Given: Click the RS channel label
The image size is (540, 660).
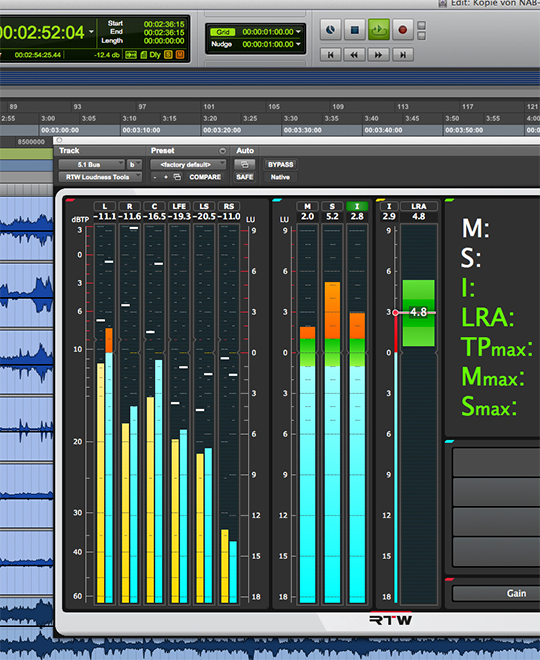Looking at the screenshot, I should [229, 206].
